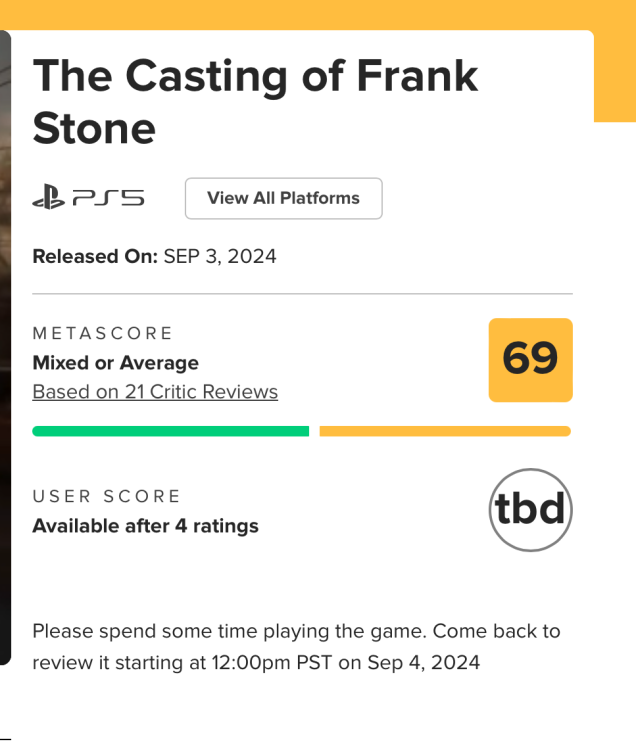636x750 pixels.
Task: Click the PlayStation symbol logo
Action: coord(47,198)
